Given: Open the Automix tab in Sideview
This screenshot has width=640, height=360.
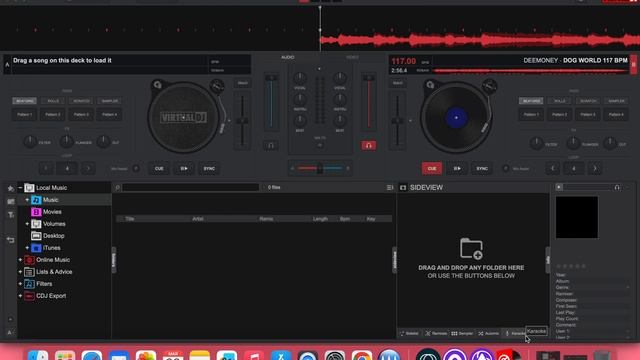Looking at the screenshot, I should point(489,333).
